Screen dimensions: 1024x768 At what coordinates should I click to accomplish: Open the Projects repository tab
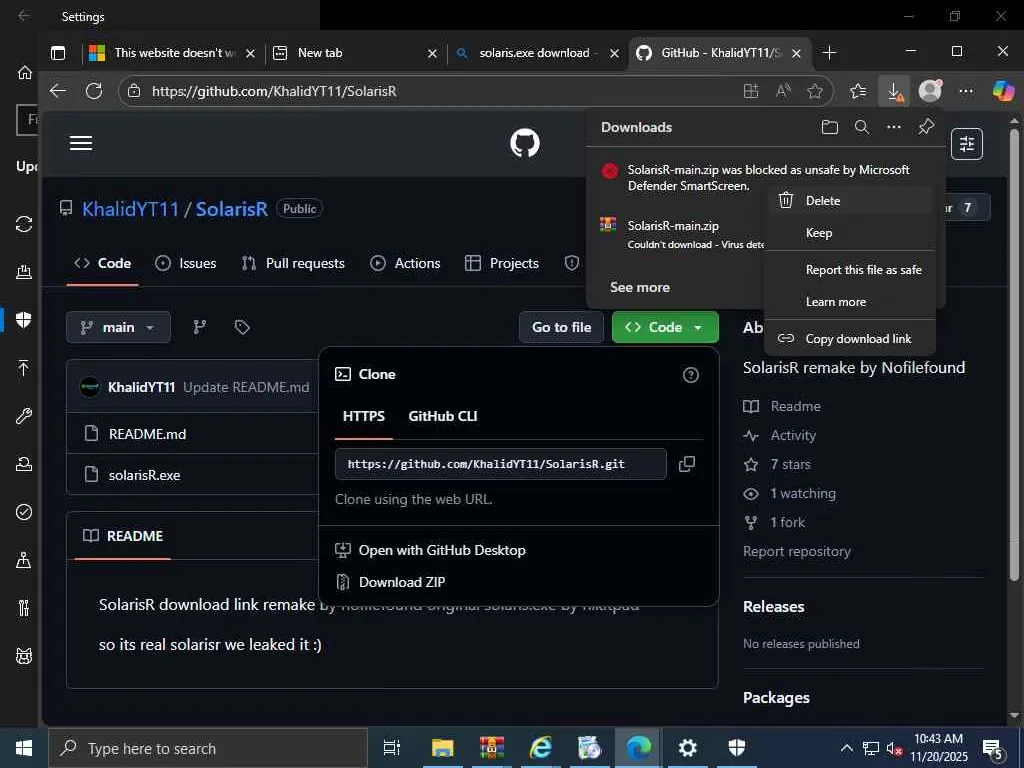pyautogui.click(x=502, y=263)
